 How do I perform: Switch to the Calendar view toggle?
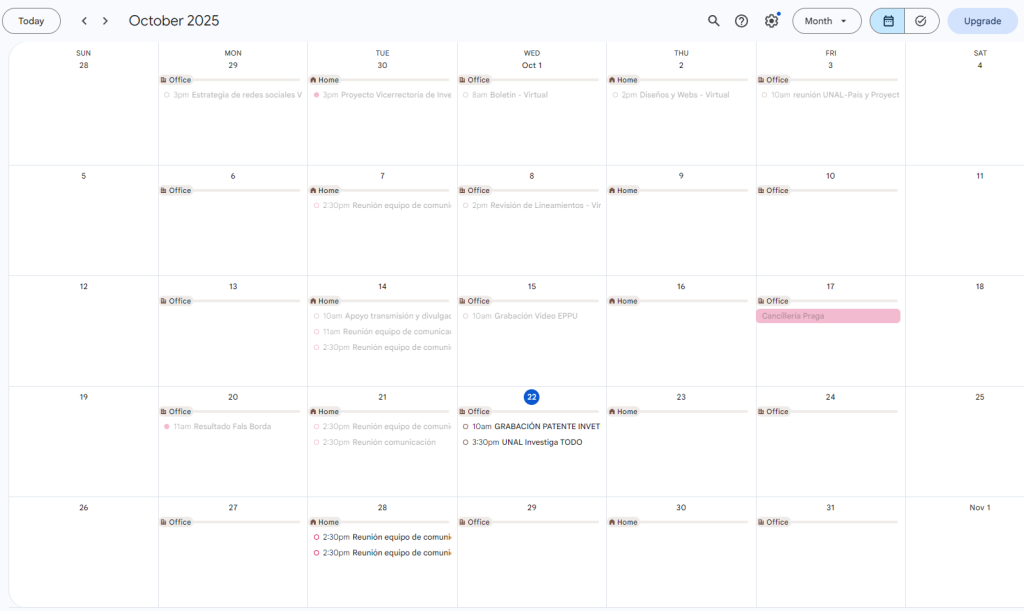887,21
